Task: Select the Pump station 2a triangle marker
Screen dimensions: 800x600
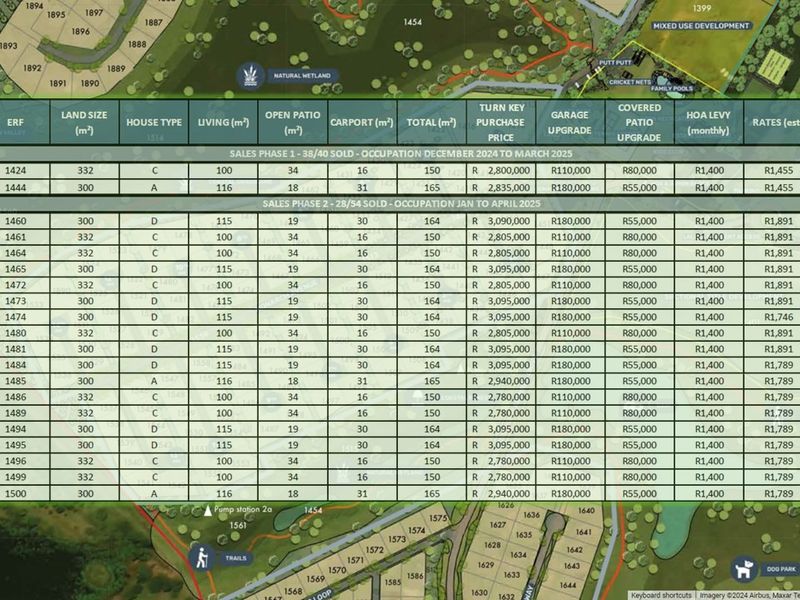Action: click(x=208, y=510)
